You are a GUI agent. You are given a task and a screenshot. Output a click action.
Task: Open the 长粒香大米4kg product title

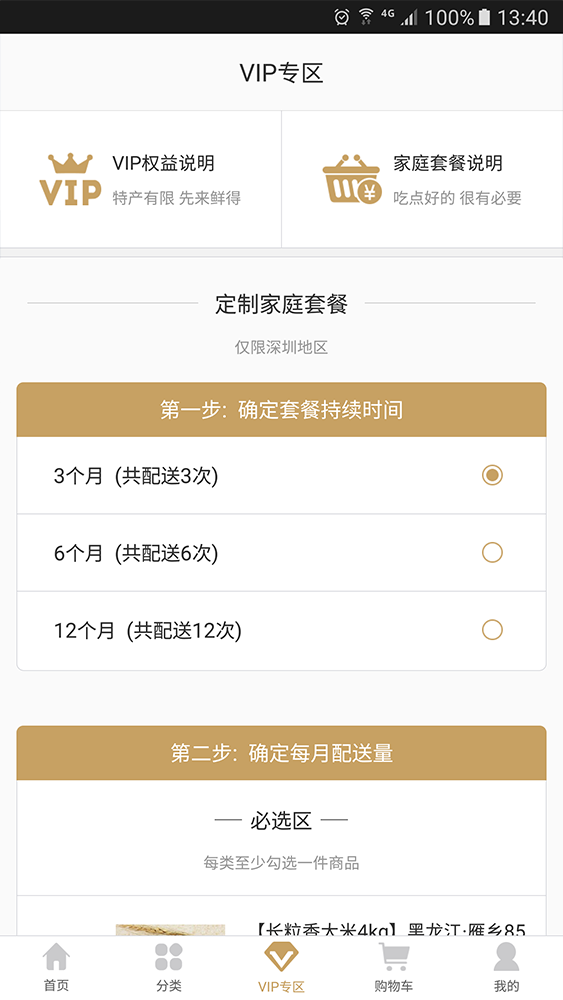tap(390, 930)
